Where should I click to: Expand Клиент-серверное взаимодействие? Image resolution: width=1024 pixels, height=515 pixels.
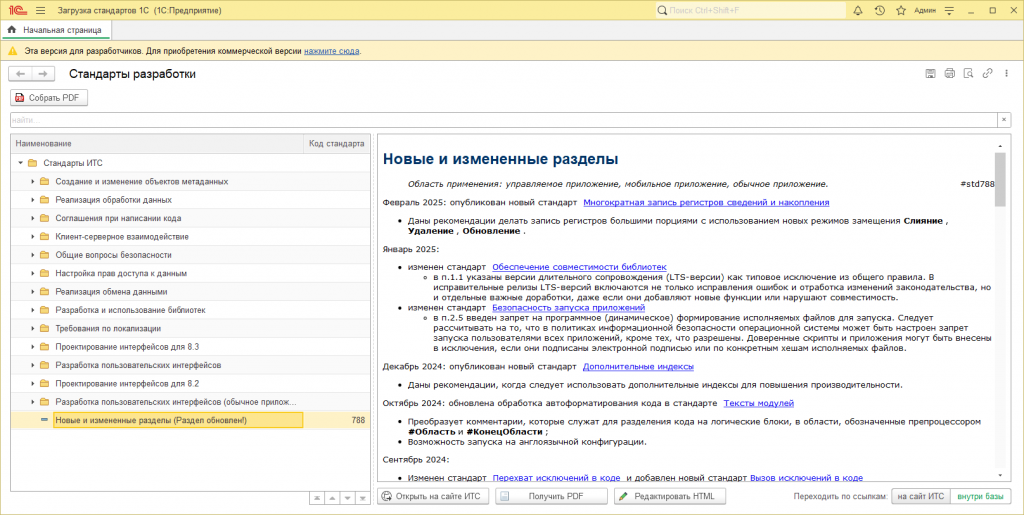tap(33, 236)
